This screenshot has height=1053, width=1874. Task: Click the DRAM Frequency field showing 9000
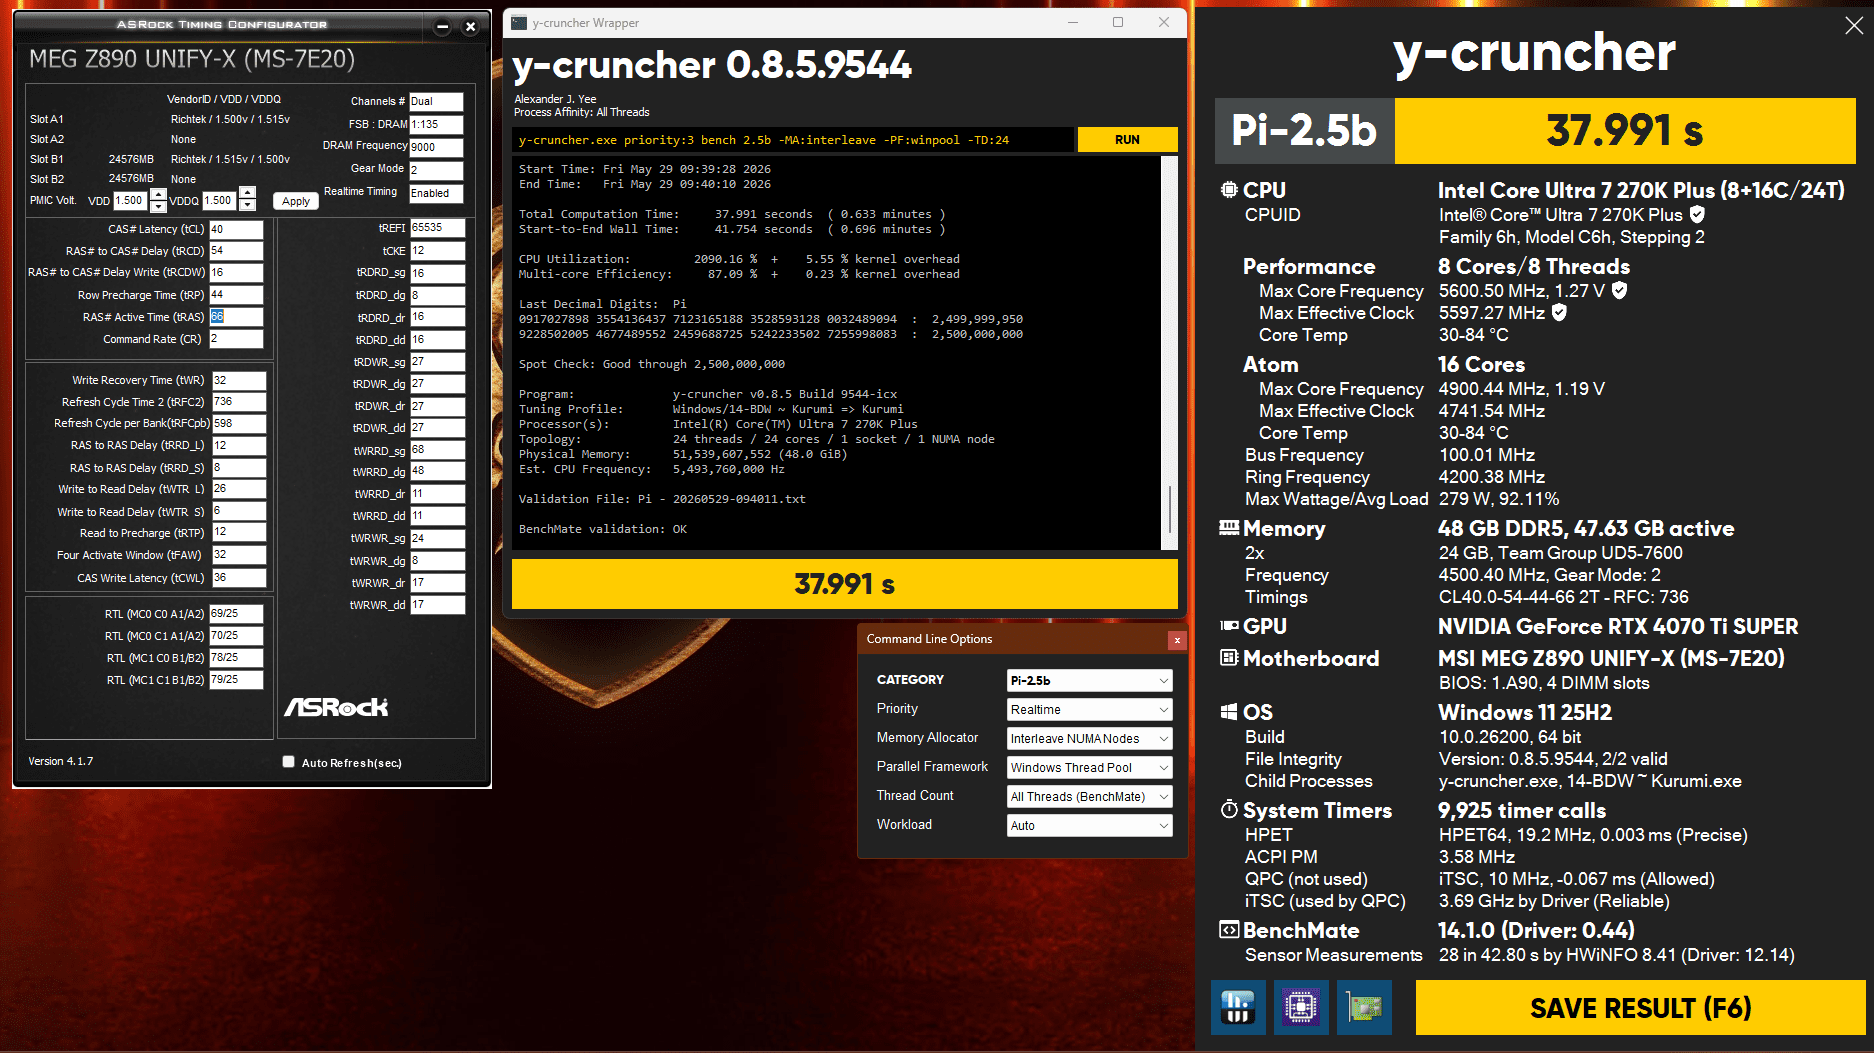436,147
